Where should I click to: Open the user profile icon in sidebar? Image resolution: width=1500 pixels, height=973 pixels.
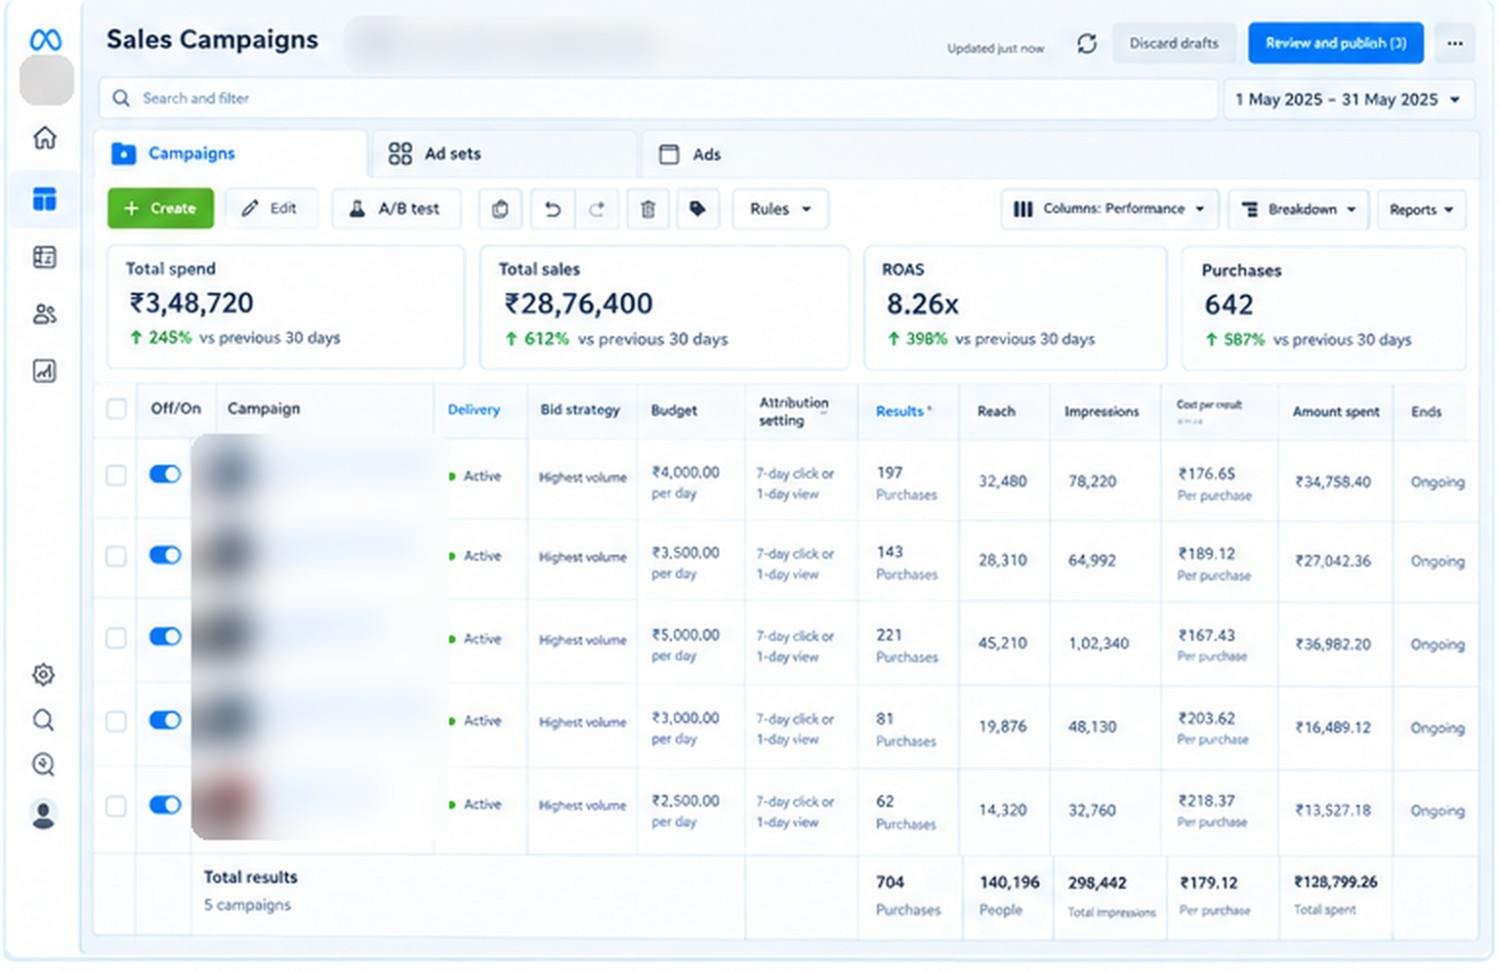point(43,814)
